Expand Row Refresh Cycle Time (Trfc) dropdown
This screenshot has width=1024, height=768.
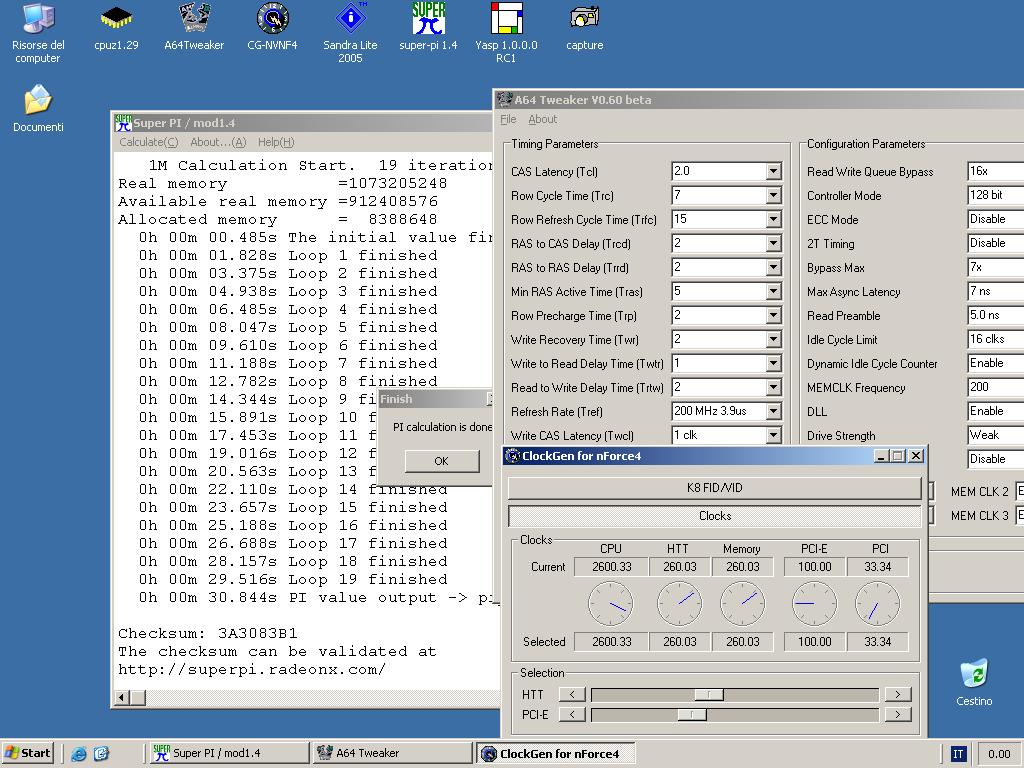(773, 219)
